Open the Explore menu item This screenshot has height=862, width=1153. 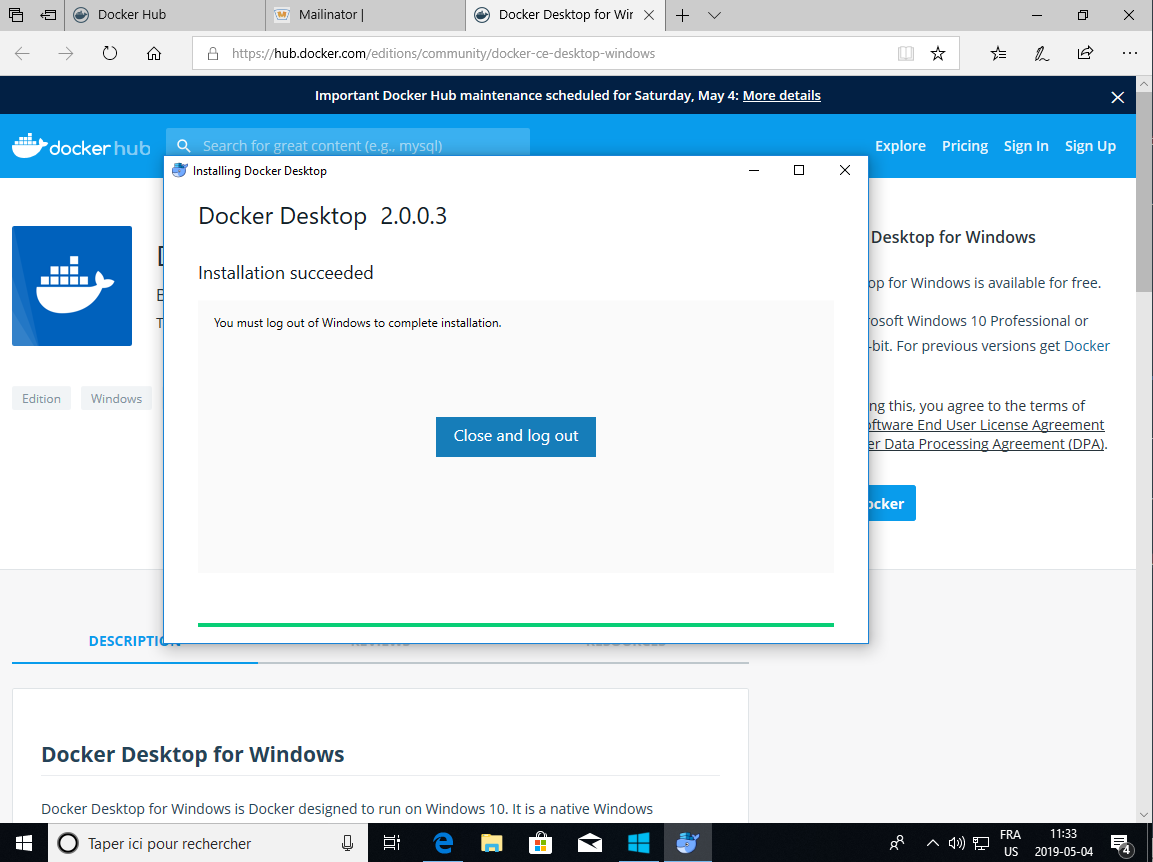tap(900, 146)
